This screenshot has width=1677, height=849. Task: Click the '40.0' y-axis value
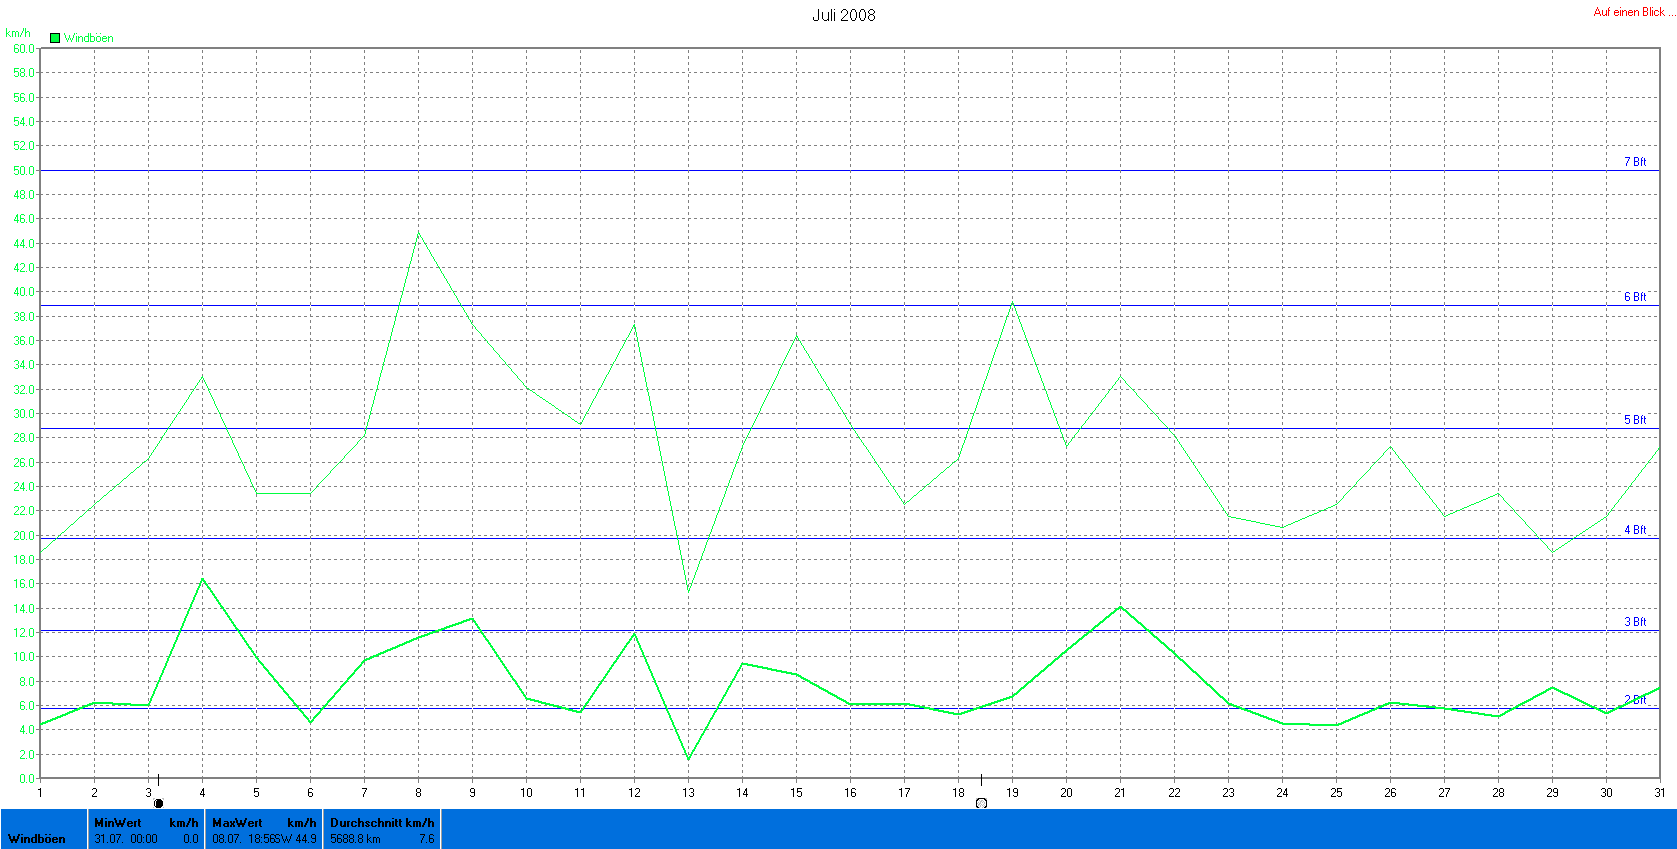(24, 292)
